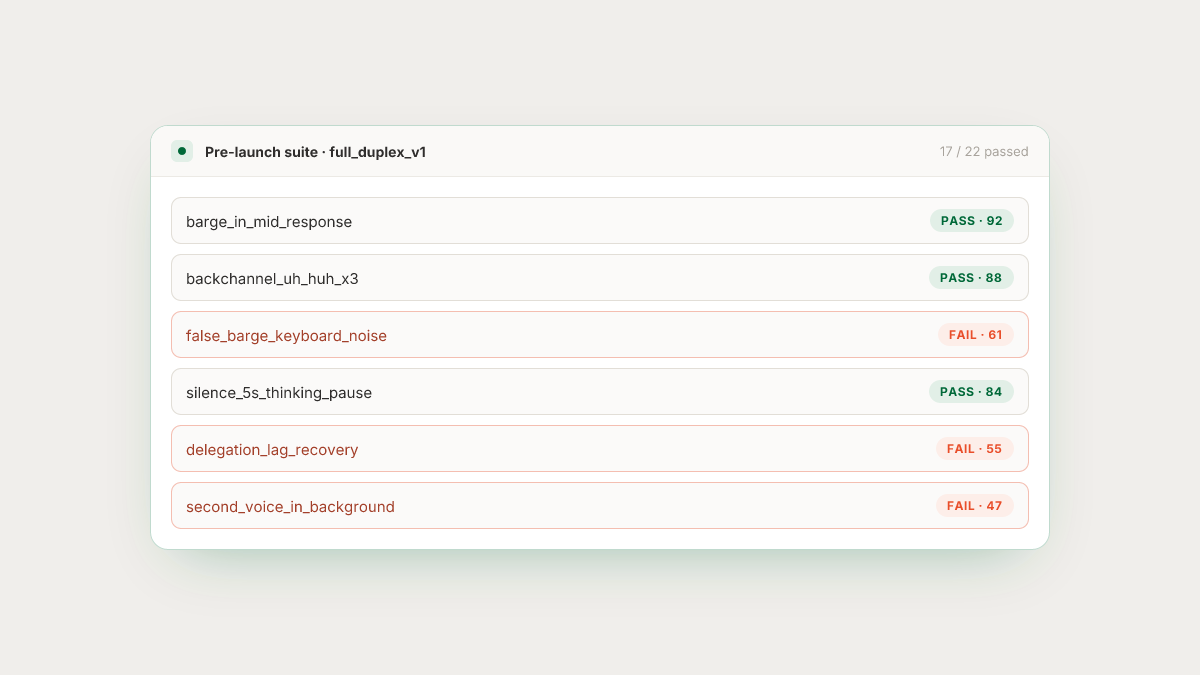Open the barge_in_mid_response test row
The width and height of the screenshot is (1200, 675).
pos(600,221)
